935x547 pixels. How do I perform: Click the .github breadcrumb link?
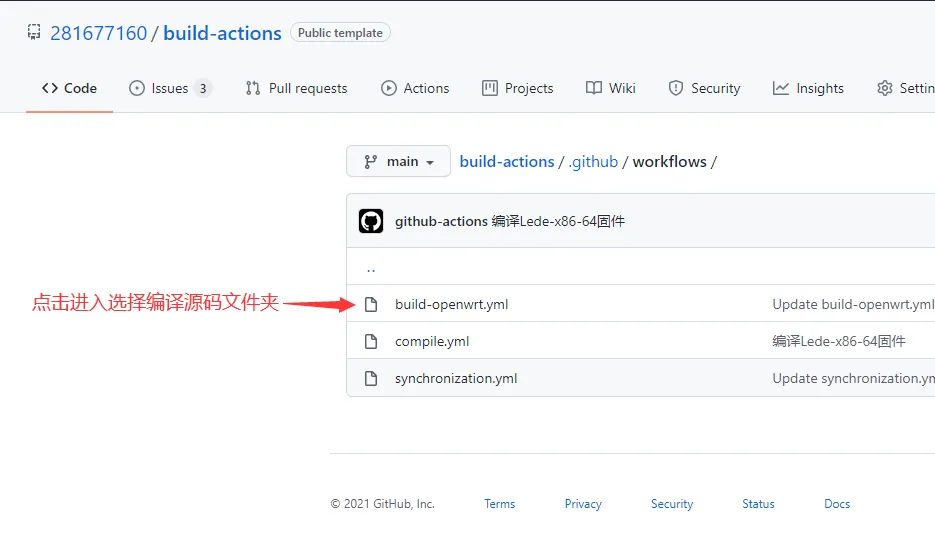tap(593, 161)
